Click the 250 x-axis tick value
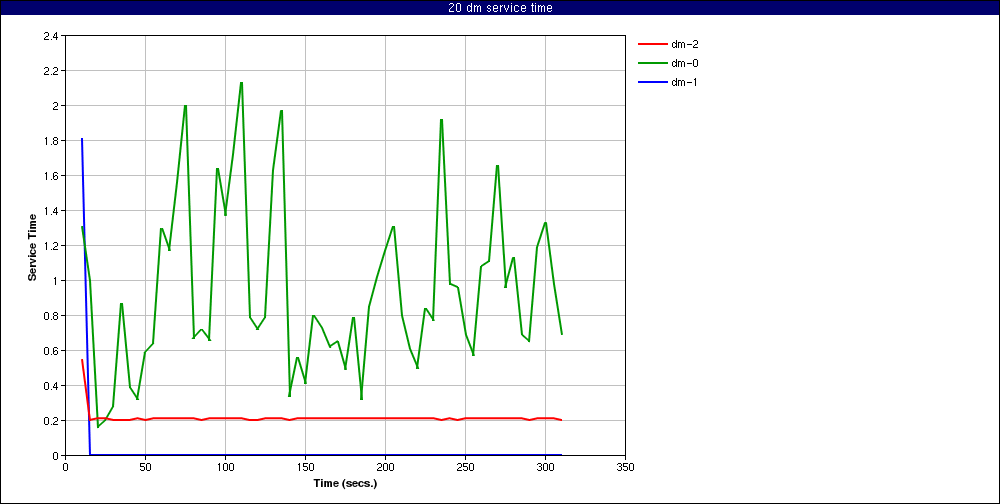 click(x=465, y=467)
